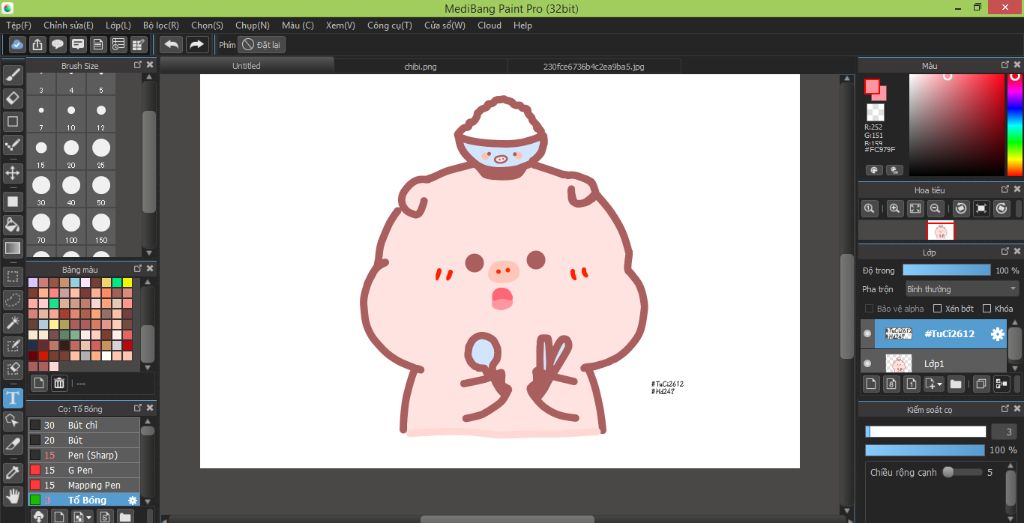Click the Redo arrow
The image size is (1024, 523).
(x=196, y=44)
